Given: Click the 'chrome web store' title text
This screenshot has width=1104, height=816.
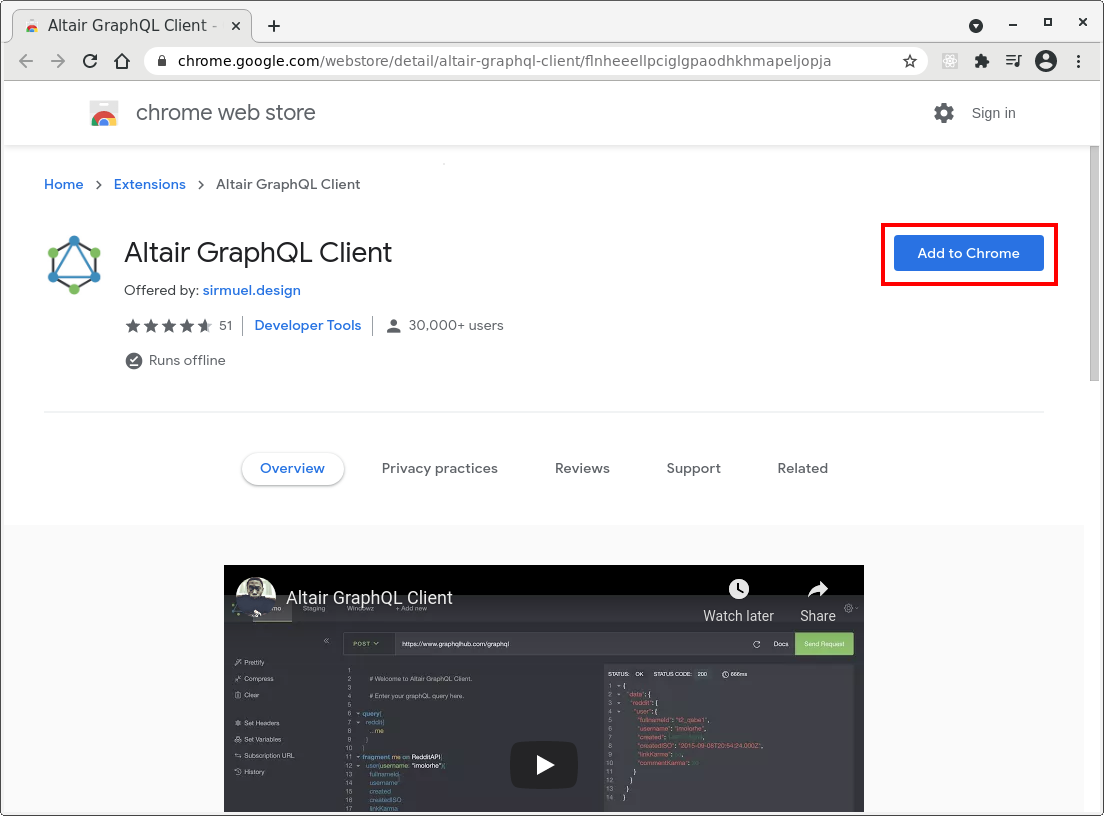Looking at the screenshot, I should tap(225, 113).
